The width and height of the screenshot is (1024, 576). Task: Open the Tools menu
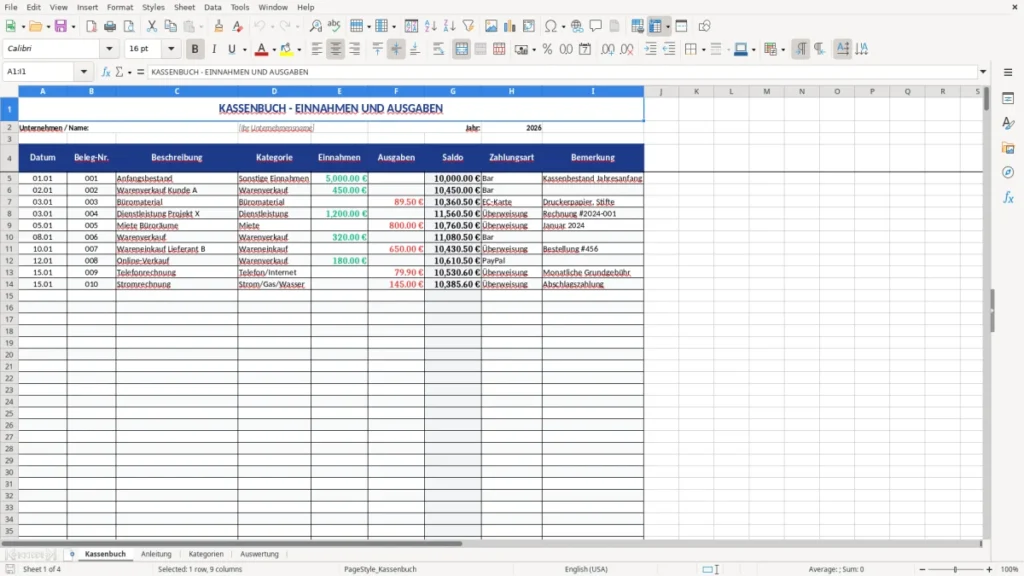(x=240, y=7)
